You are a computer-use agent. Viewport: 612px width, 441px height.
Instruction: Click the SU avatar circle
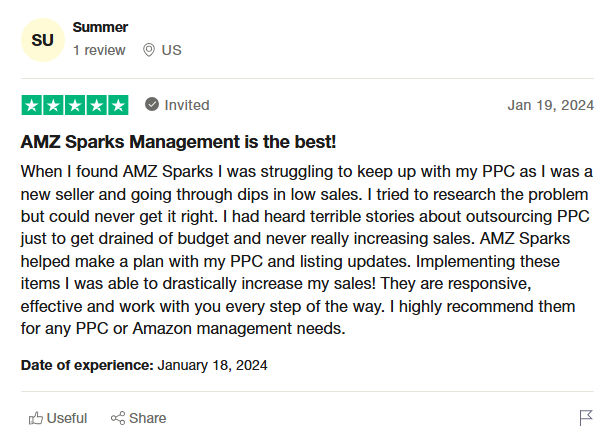[x=43, y=40]
